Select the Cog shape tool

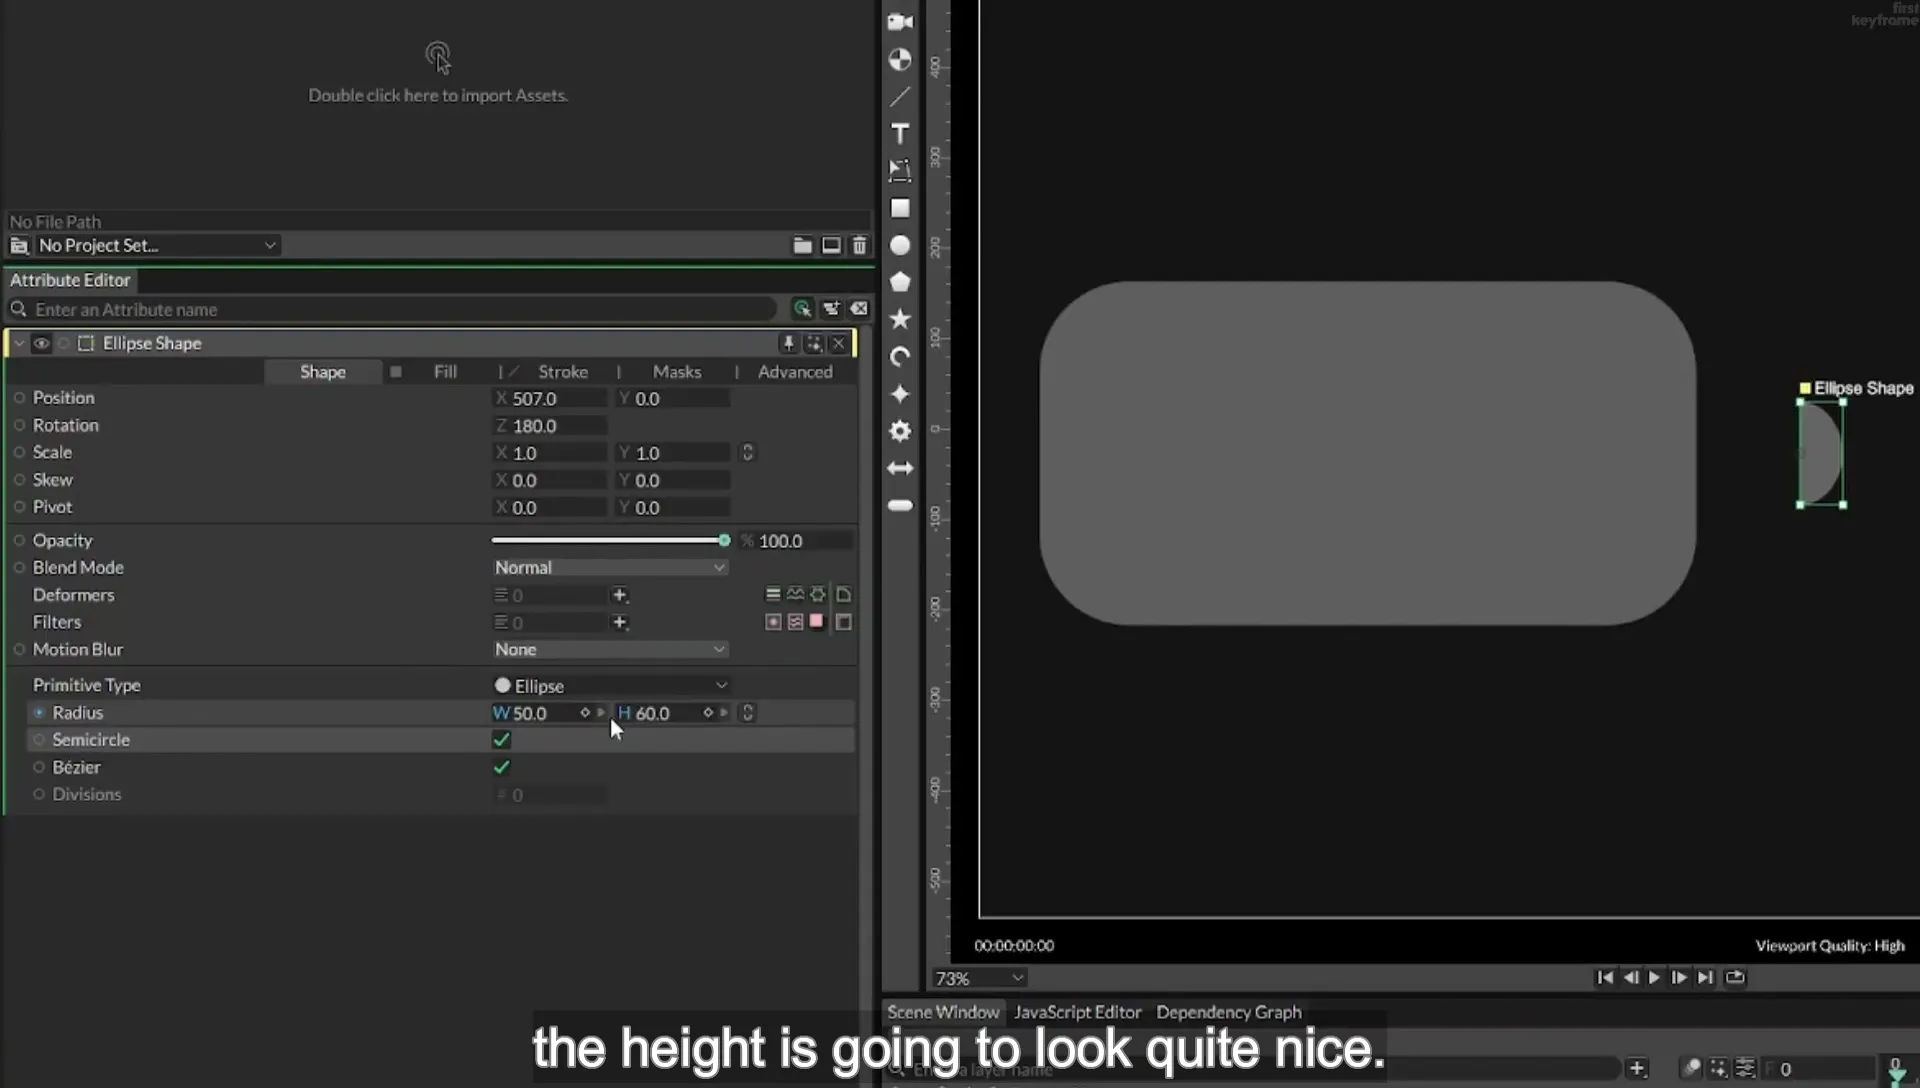click(900, 431)
